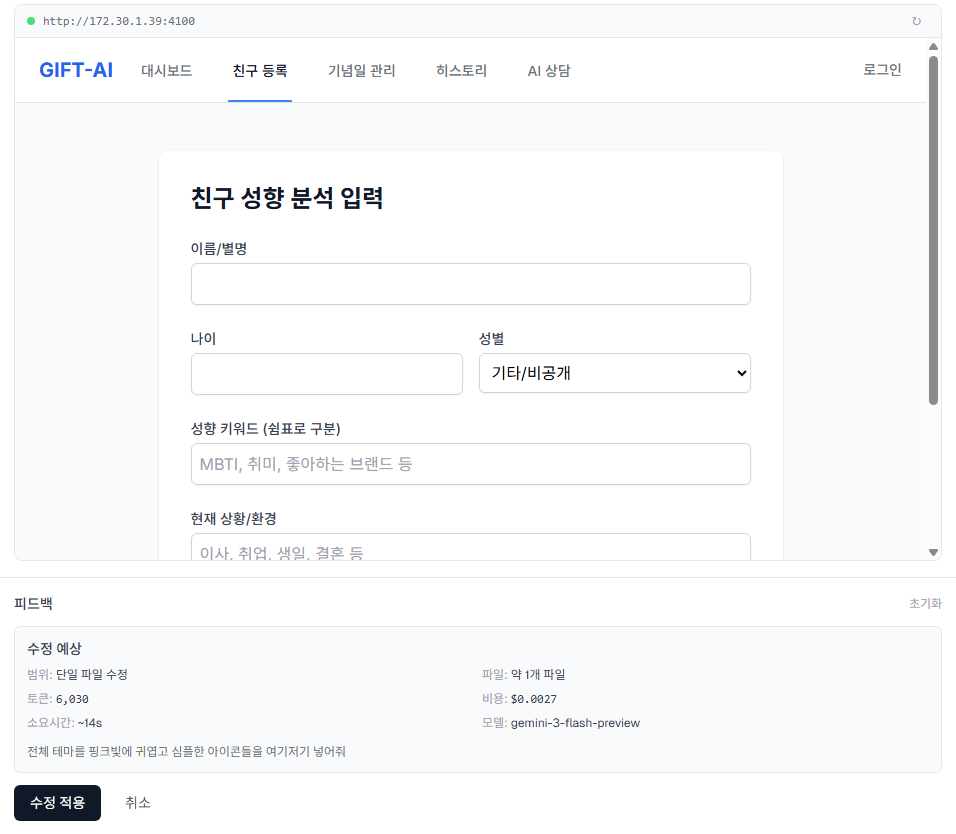Click the page's vertical scrollbar thumb
This screenshot has height=834, width=956.
pyautogui.click(x=933, y=230)
